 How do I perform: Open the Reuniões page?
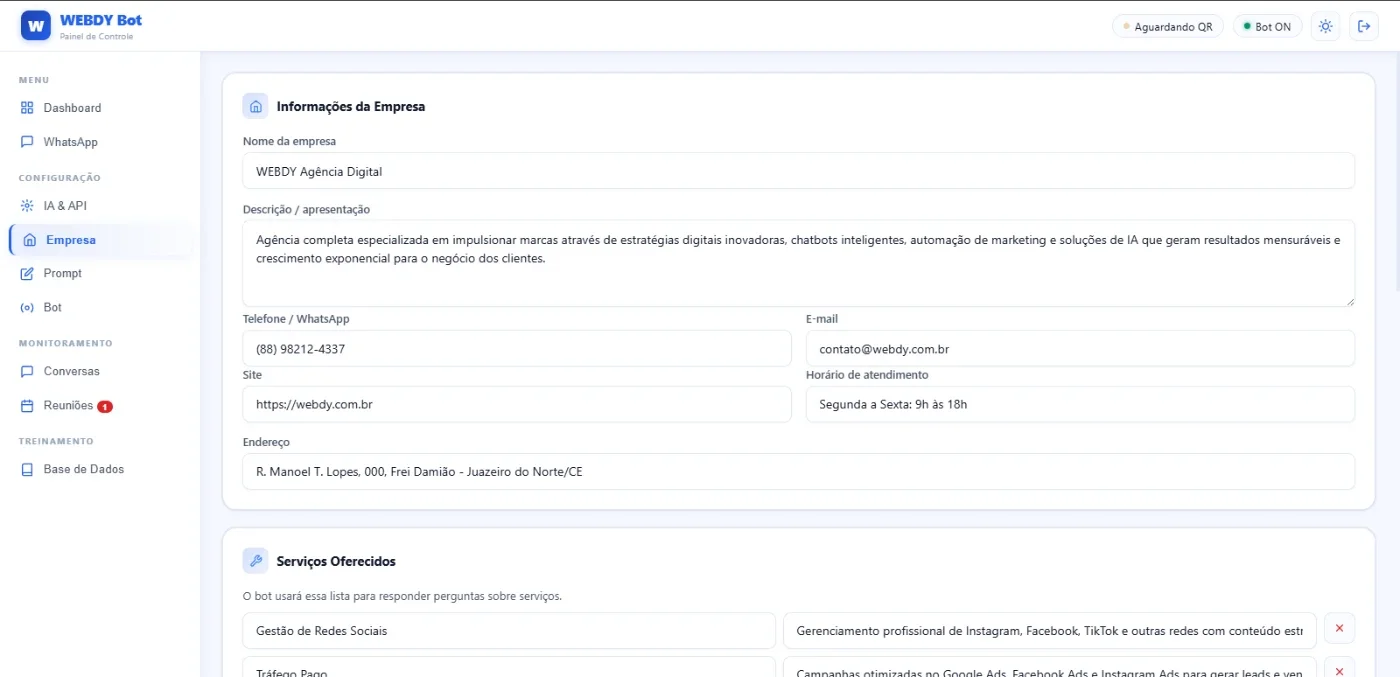100,406
